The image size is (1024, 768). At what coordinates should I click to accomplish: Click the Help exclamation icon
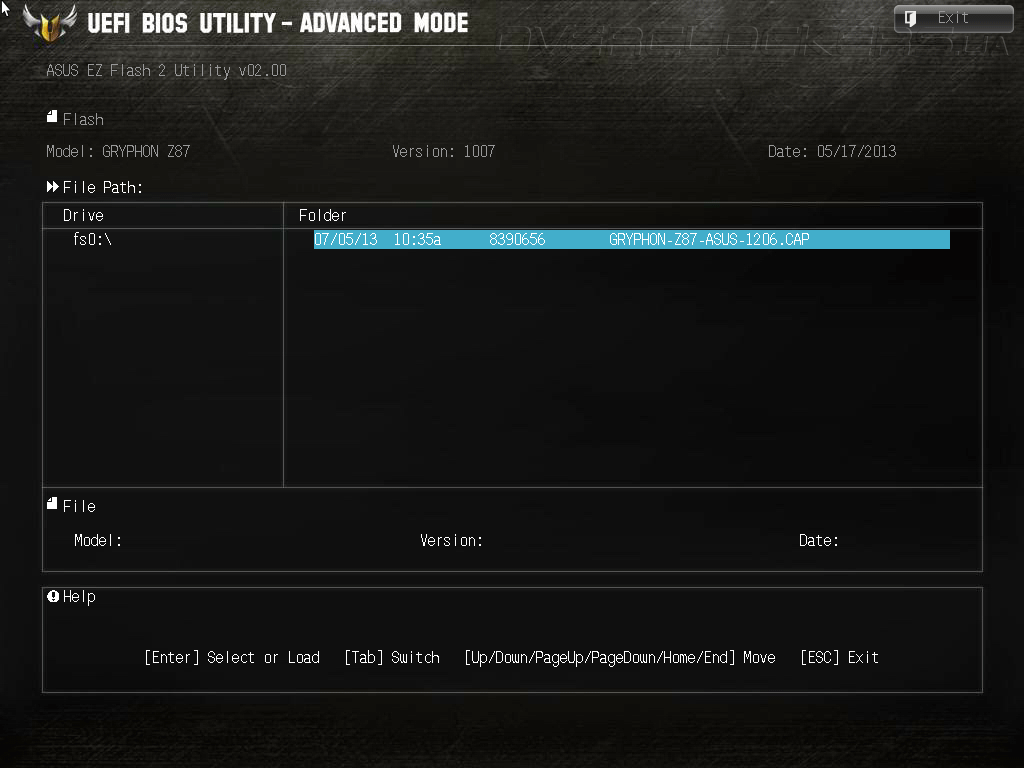(53, 596)
